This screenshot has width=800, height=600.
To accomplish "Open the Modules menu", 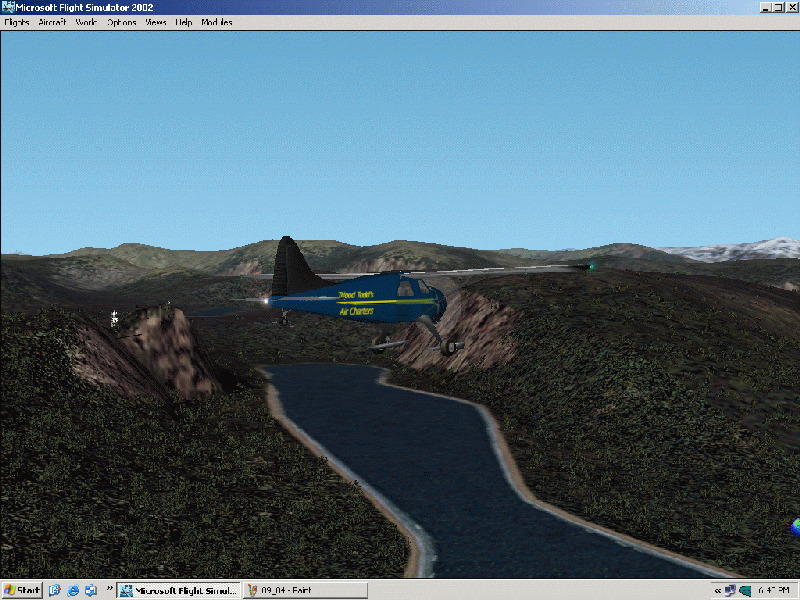I will 216,22.
